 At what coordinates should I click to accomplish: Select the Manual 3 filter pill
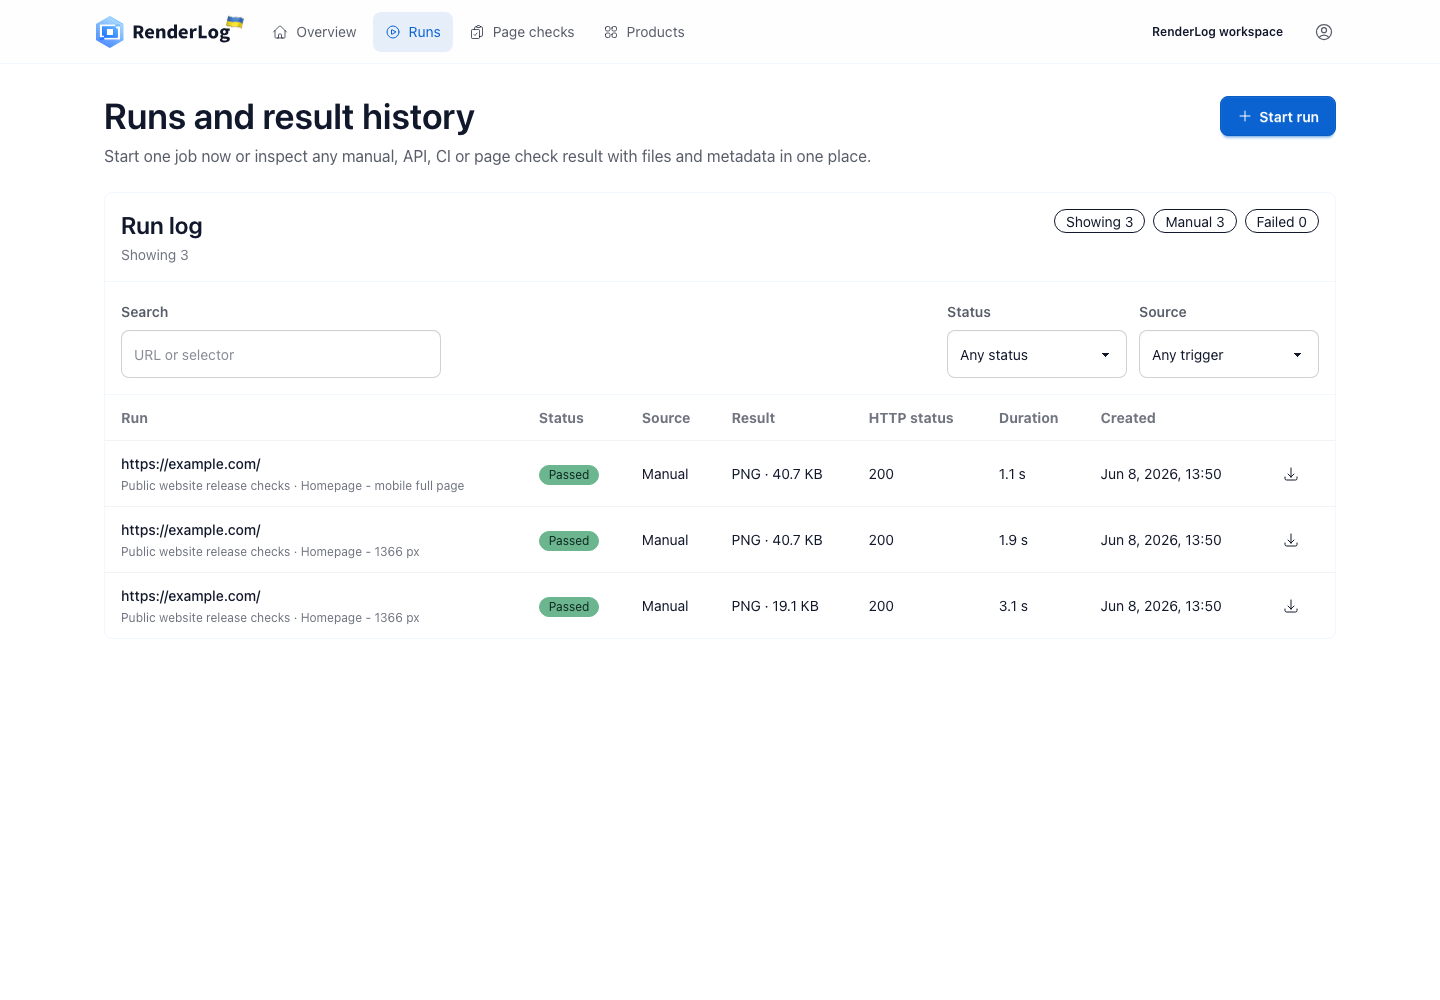[x=1195, y=221]
